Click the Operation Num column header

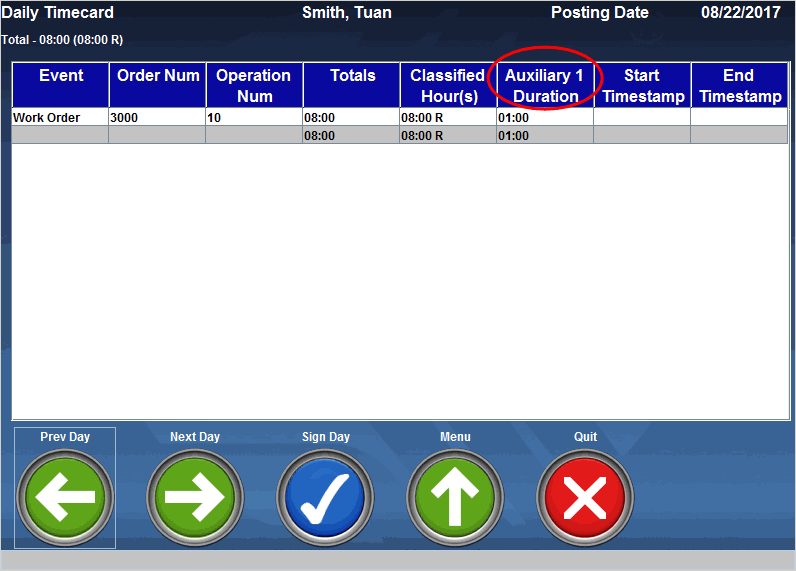254,85
